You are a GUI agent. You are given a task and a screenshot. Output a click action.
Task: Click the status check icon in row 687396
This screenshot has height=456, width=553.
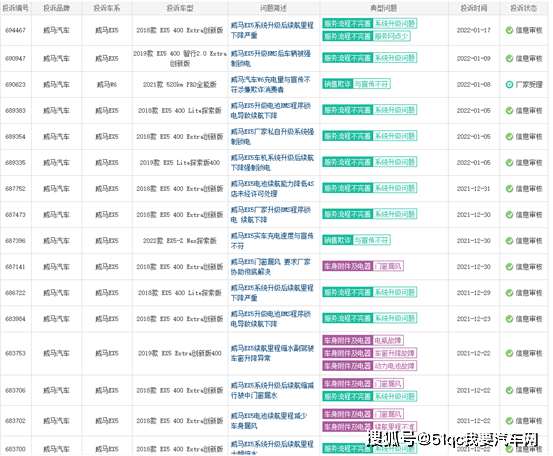pyautogui.click(x=509, y=241)
